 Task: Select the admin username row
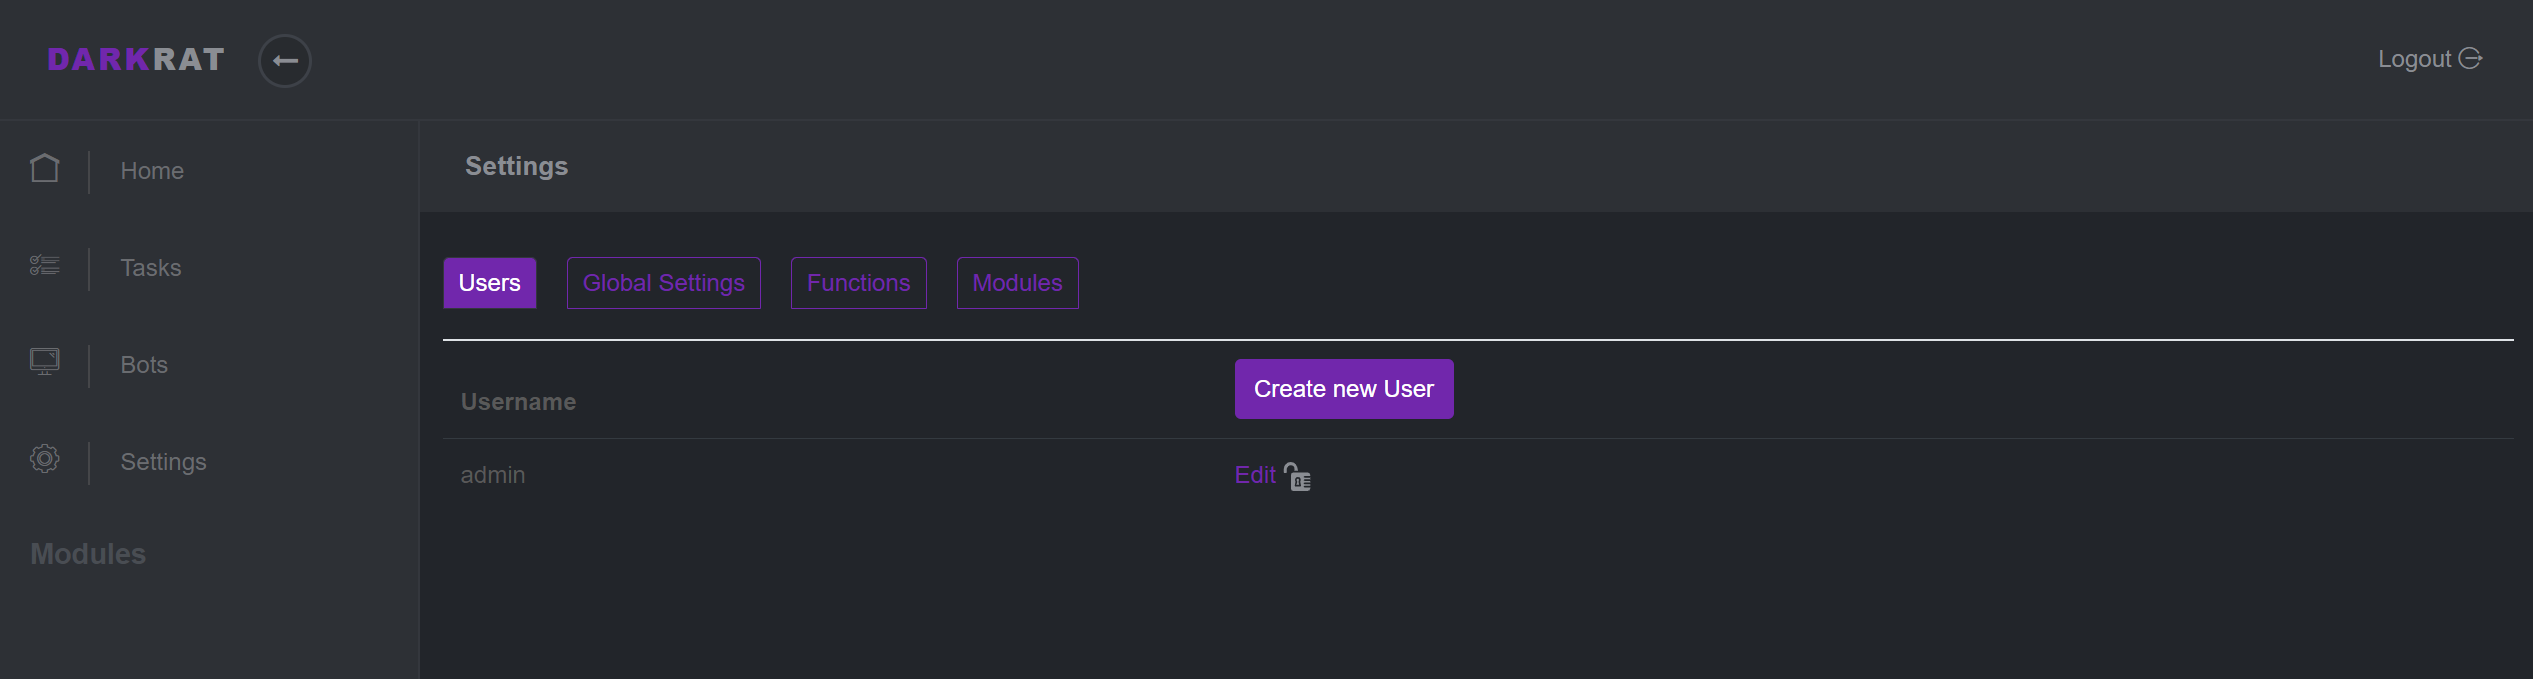point(1478,475)
